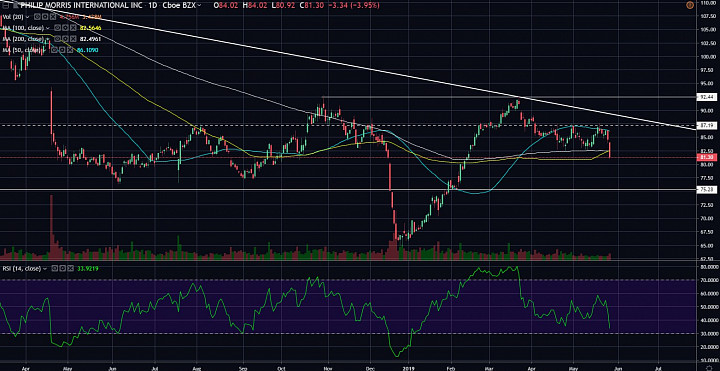
Task: Hide the RSI (14, close) indicator
Action: [54, 269]
